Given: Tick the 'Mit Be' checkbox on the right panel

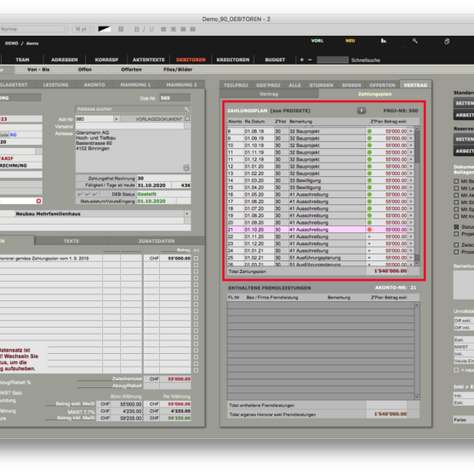Looking at the screenshot, I should (456, 181).
